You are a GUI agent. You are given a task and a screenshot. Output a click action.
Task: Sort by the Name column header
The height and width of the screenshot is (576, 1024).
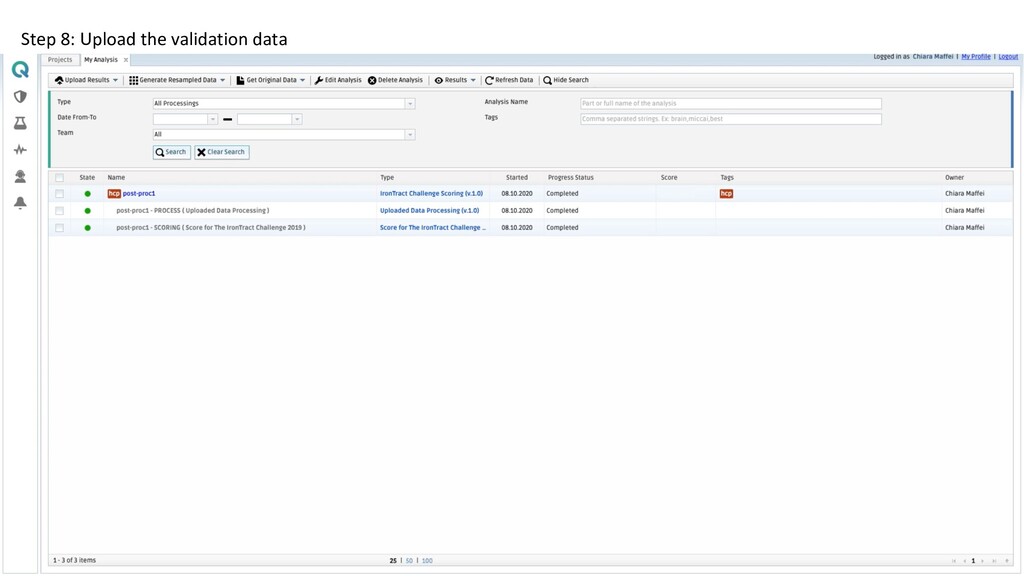tap(116, 178)
